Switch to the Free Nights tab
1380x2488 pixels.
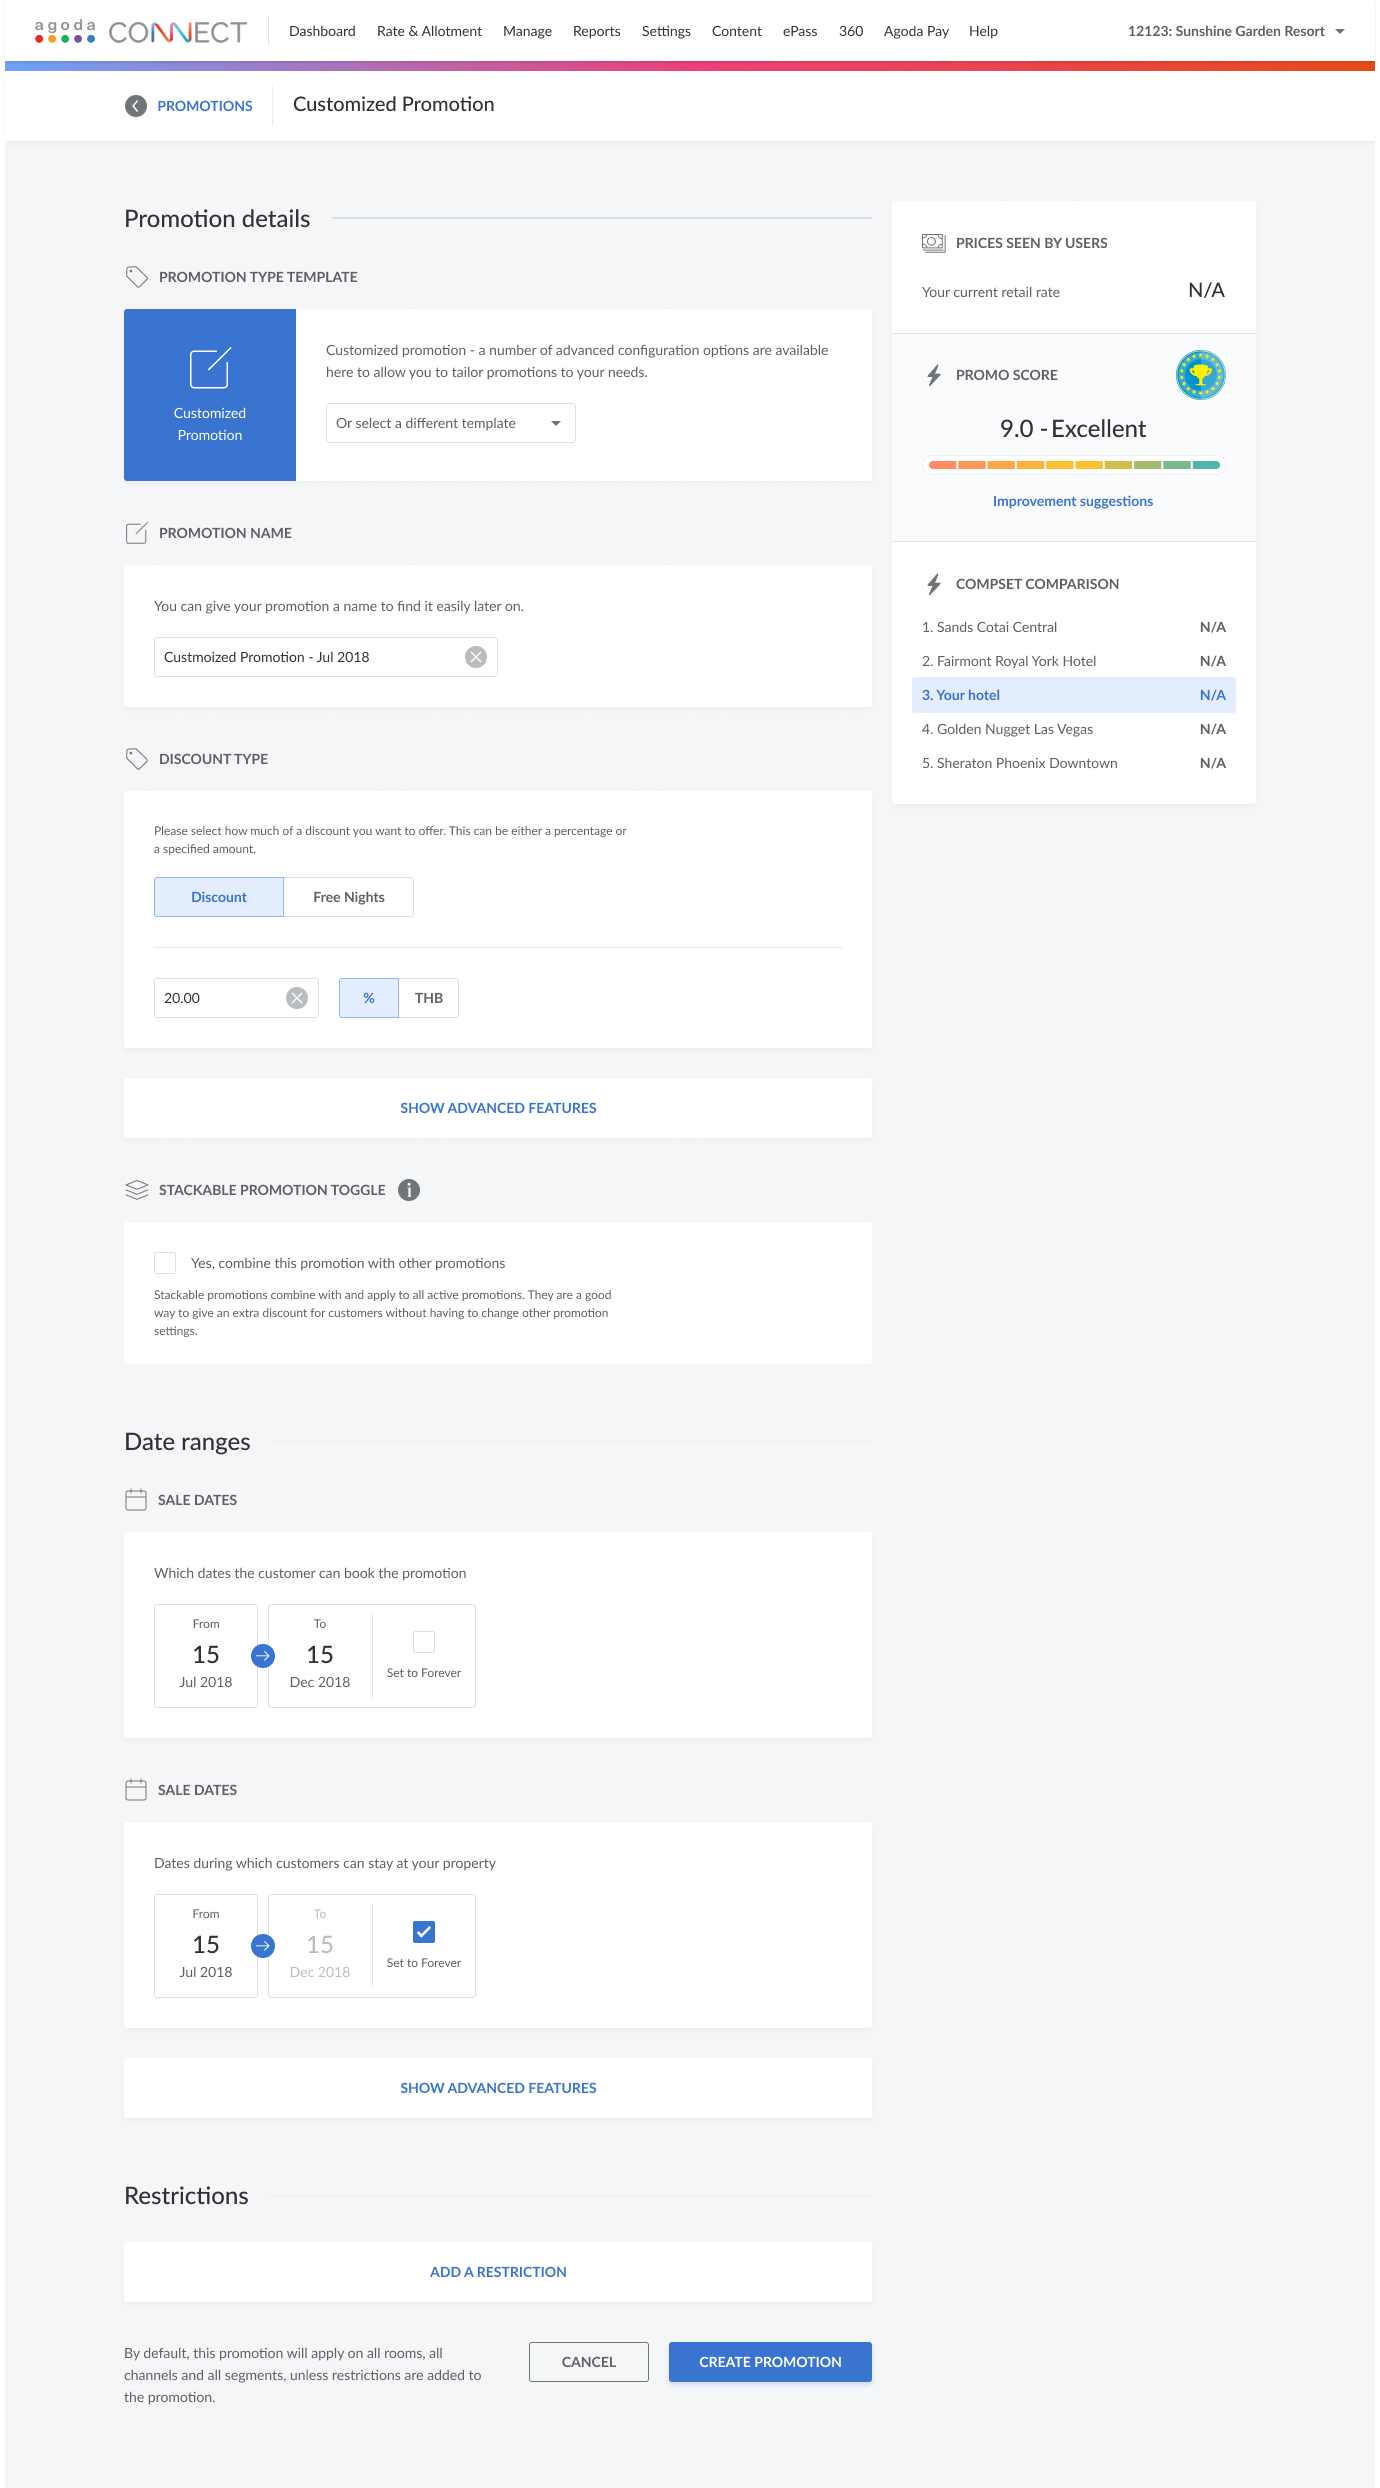coord(348,897)
